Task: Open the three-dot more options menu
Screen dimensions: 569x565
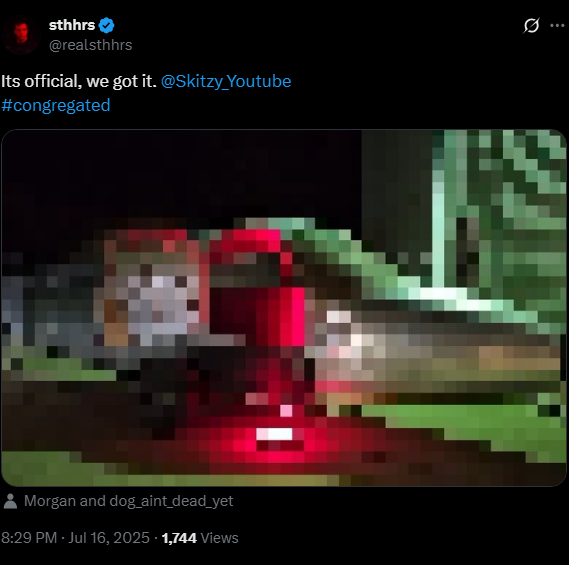Action: click(557, 25)
